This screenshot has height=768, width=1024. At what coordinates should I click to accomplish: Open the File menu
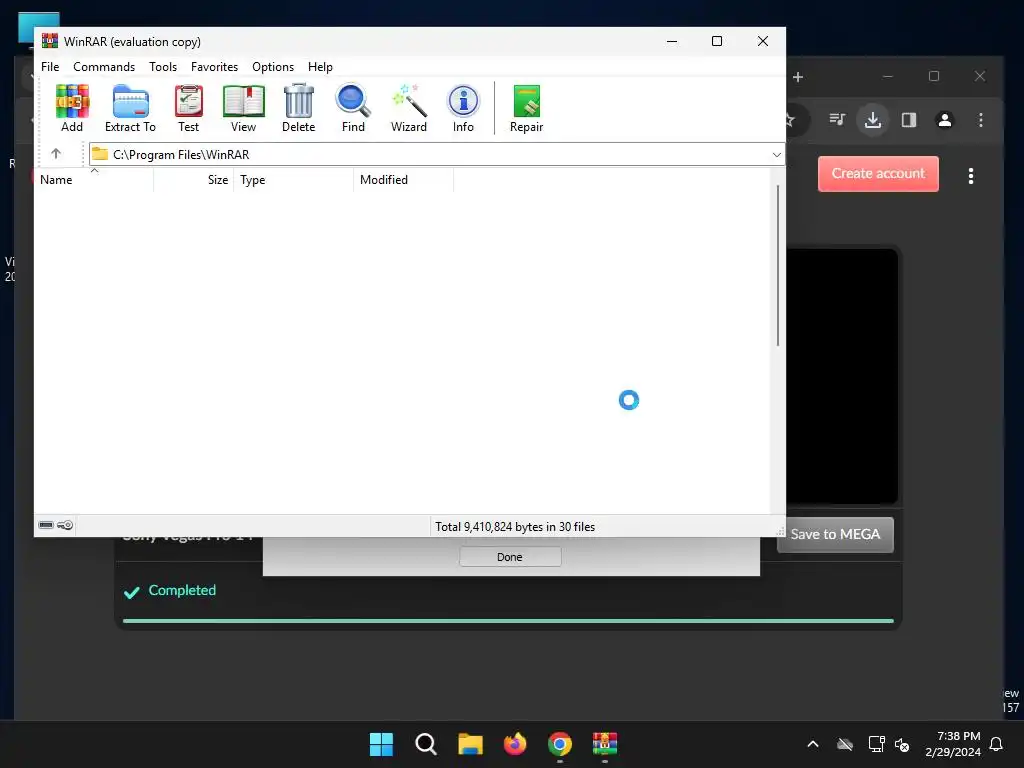click(x=50, y=67)
